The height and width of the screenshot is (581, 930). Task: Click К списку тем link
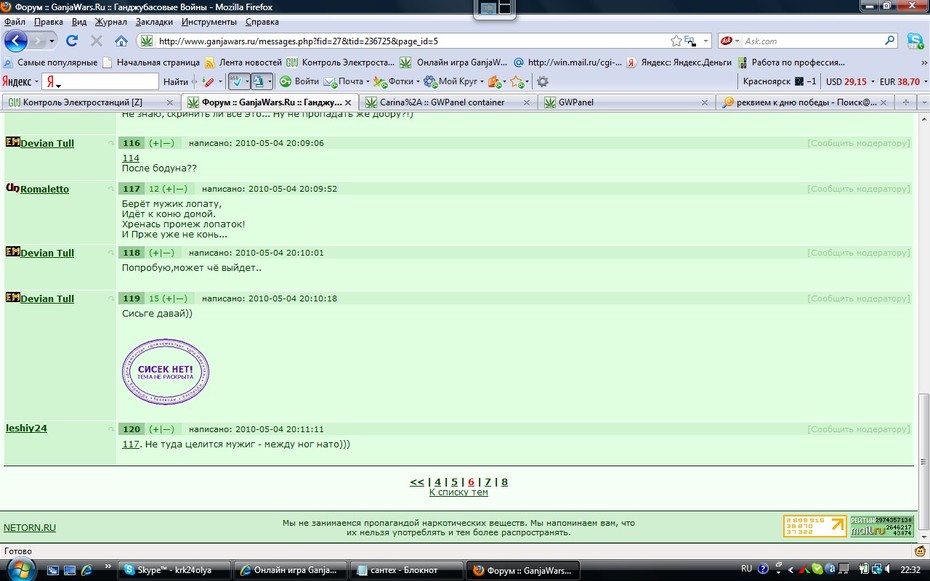[458, 492]
